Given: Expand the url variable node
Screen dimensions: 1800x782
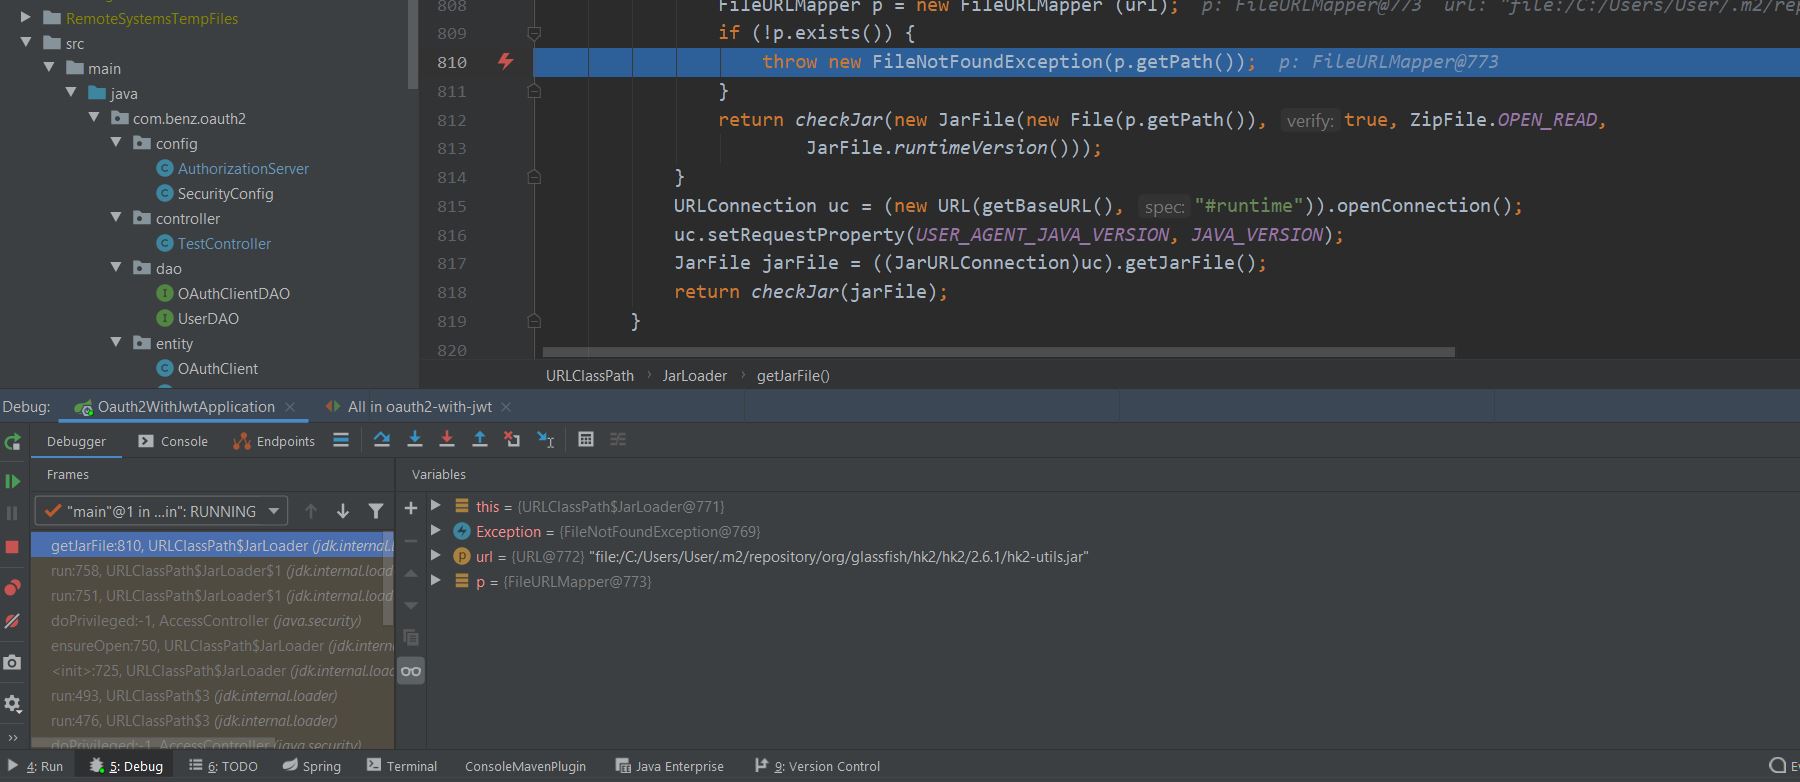Looking at the screenshot, I should click(x=436, y=556).
